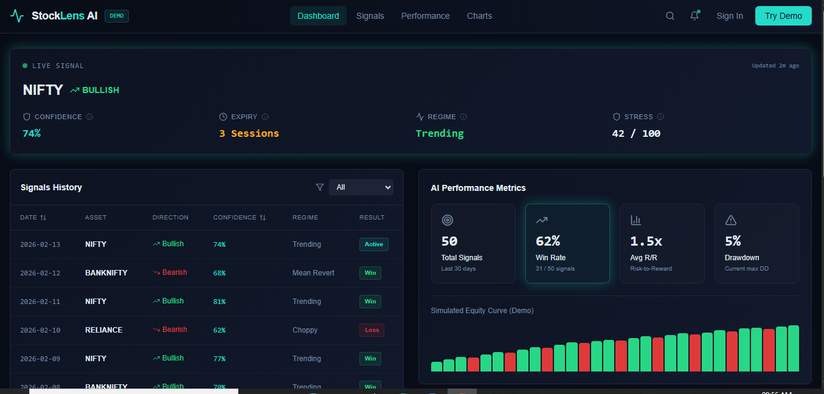Click the date 2026-02-13 cell
The image size is (824, 394).
pos(40,244)
